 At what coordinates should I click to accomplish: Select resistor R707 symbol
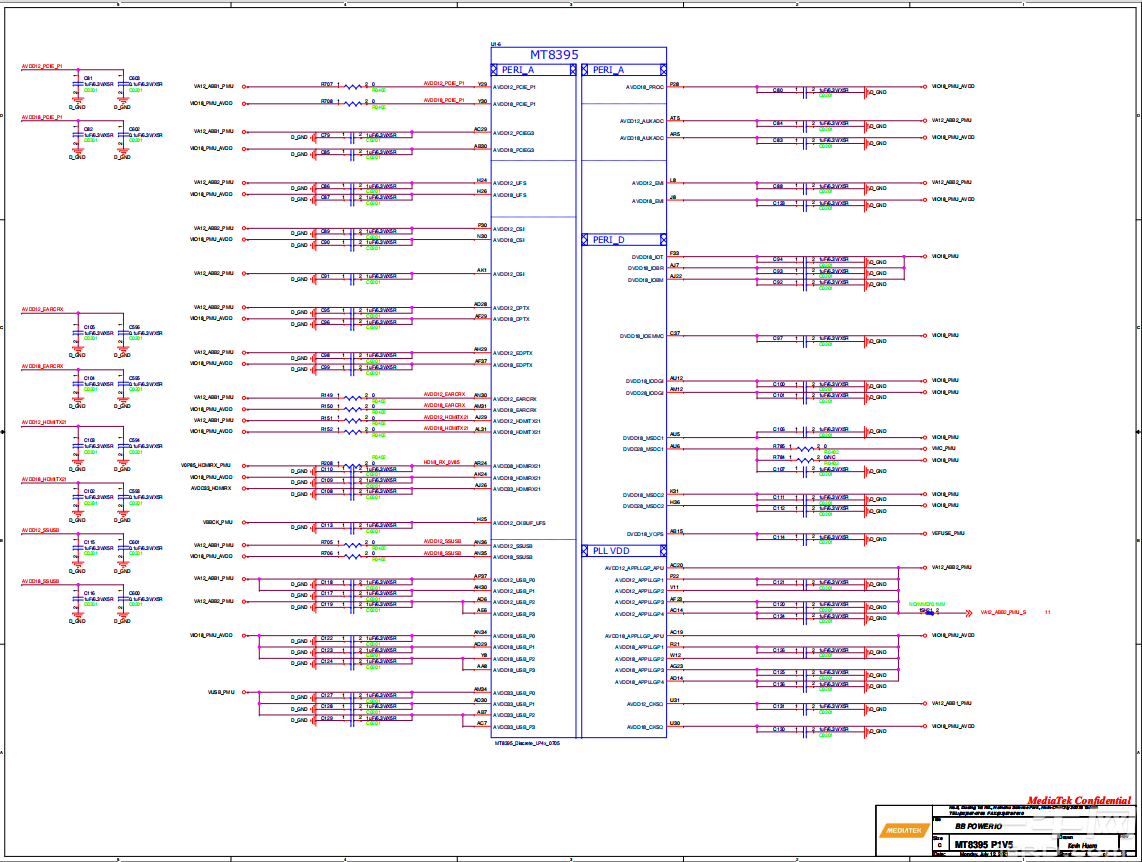pyautogui.click(x=355, y=87)
